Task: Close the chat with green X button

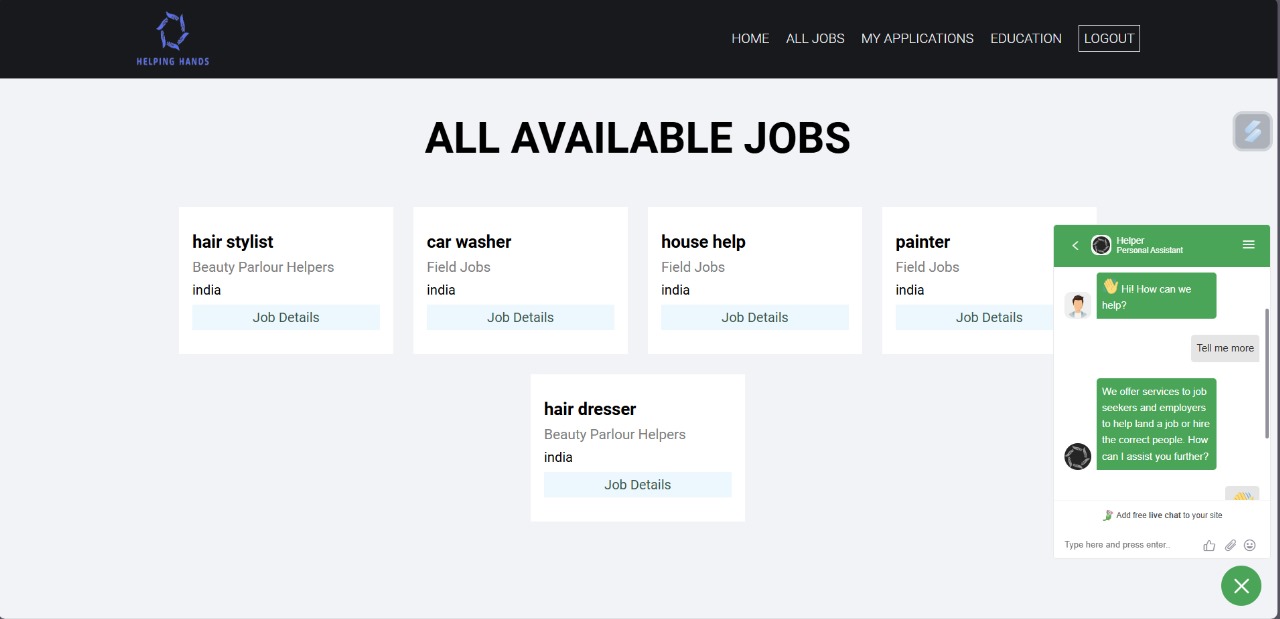Action: tap(1241, 586)
